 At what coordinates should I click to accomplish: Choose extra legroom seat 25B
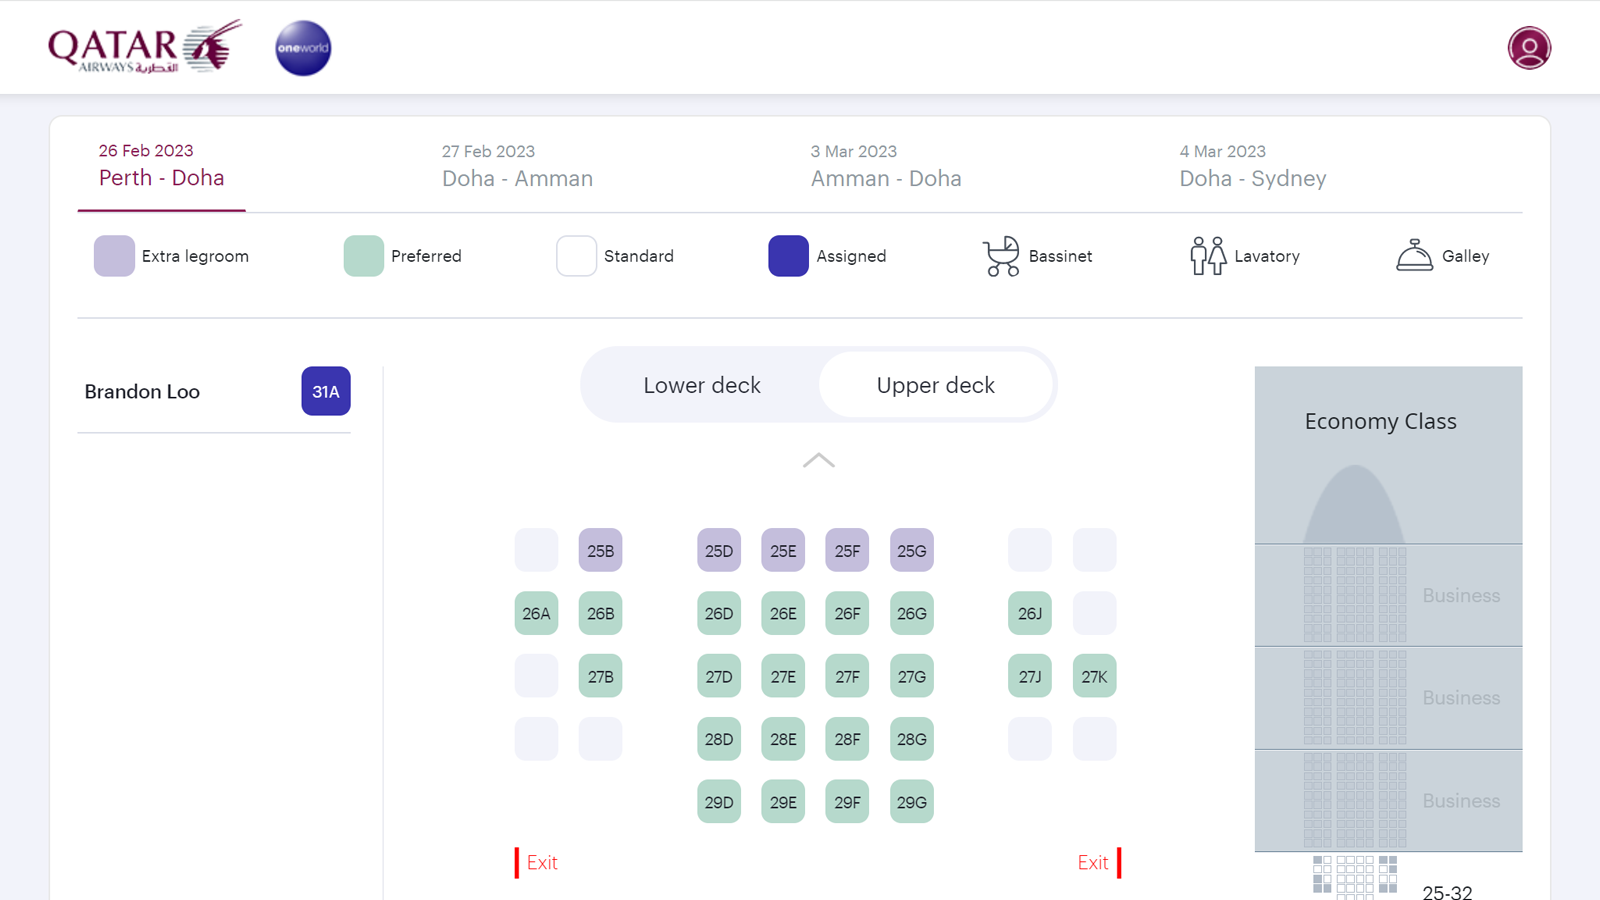coord(601,550)
